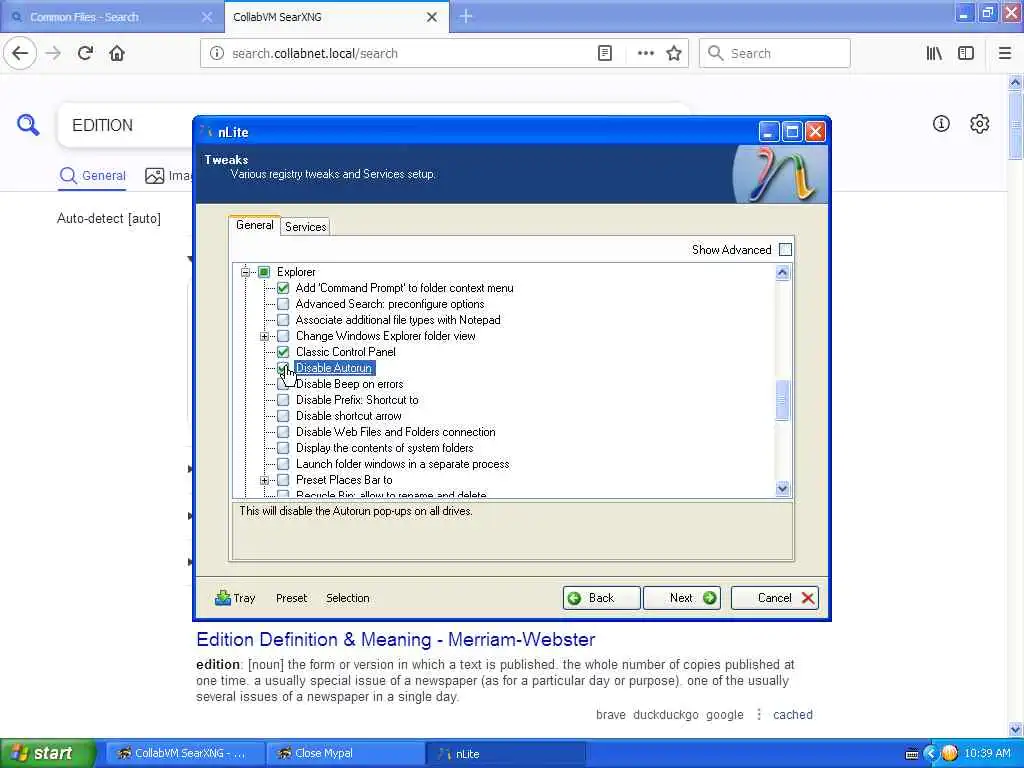The width and height of the screenshot is (1024, 768).
Task: Select the General tab in nLite
Action: click(255, 225)
